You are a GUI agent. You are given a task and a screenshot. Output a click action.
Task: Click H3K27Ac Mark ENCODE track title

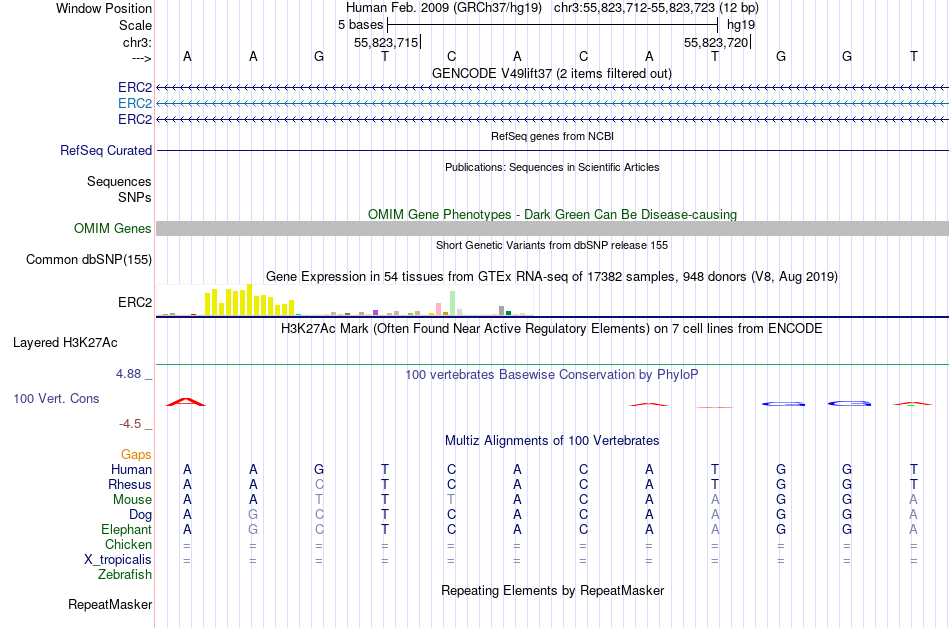[x=552, y=329]
